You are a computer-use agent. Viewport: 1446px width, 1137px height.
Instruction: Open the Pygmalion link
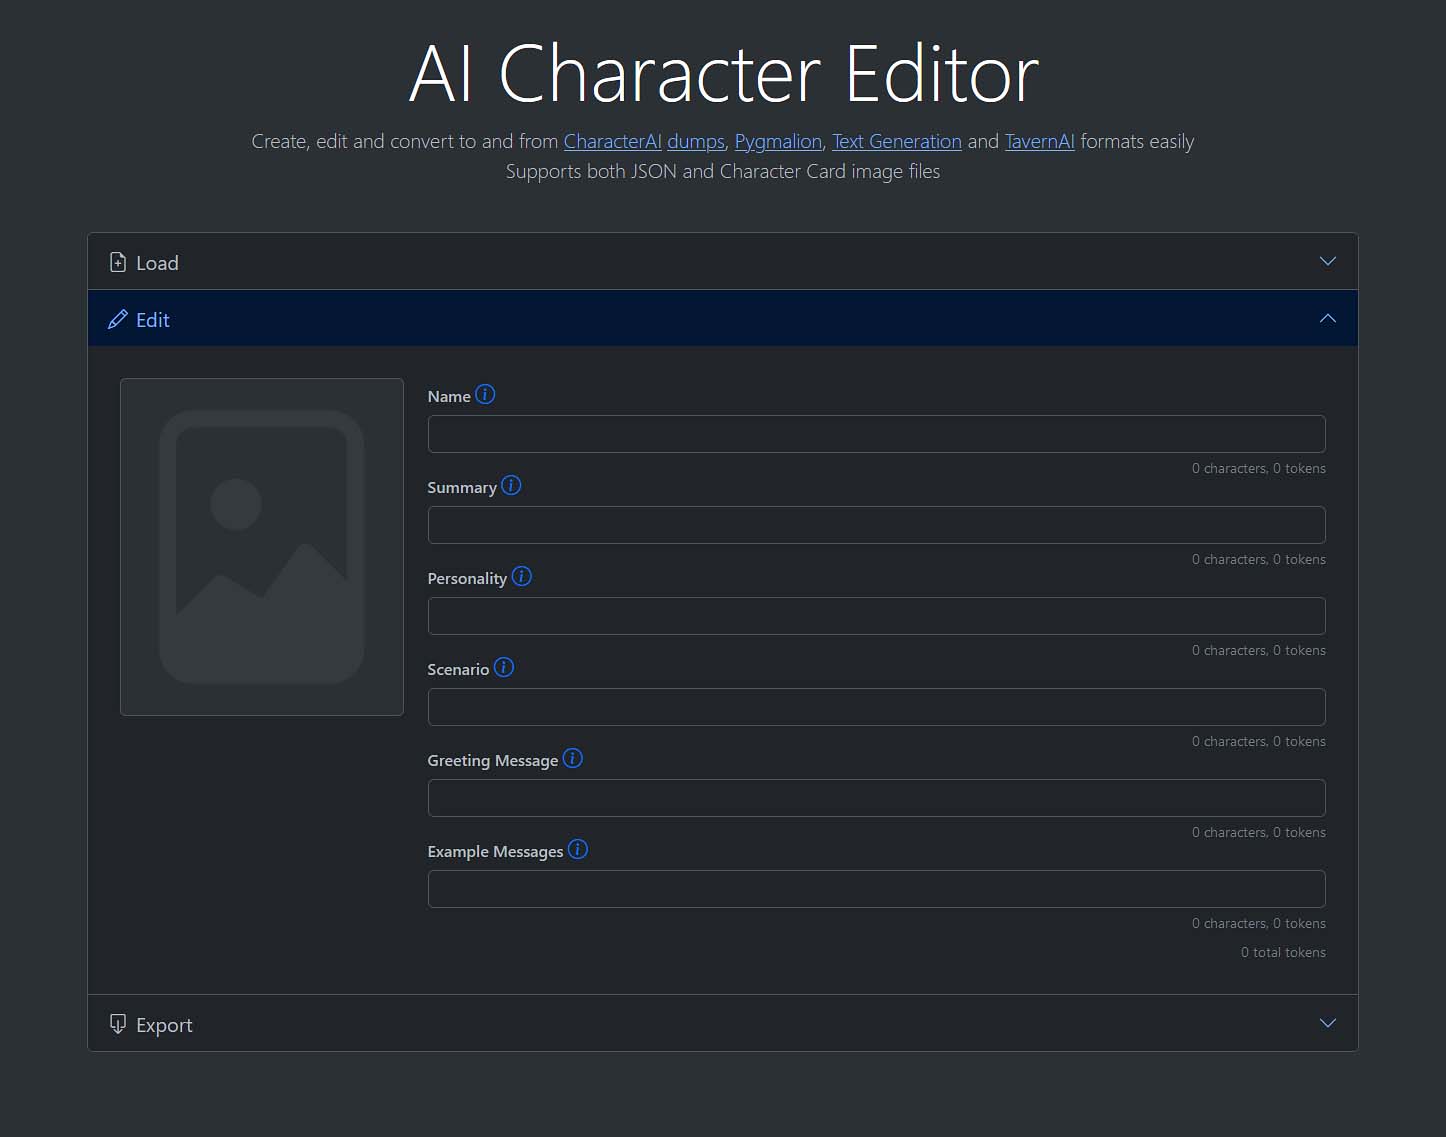click(x=777, y=141)
